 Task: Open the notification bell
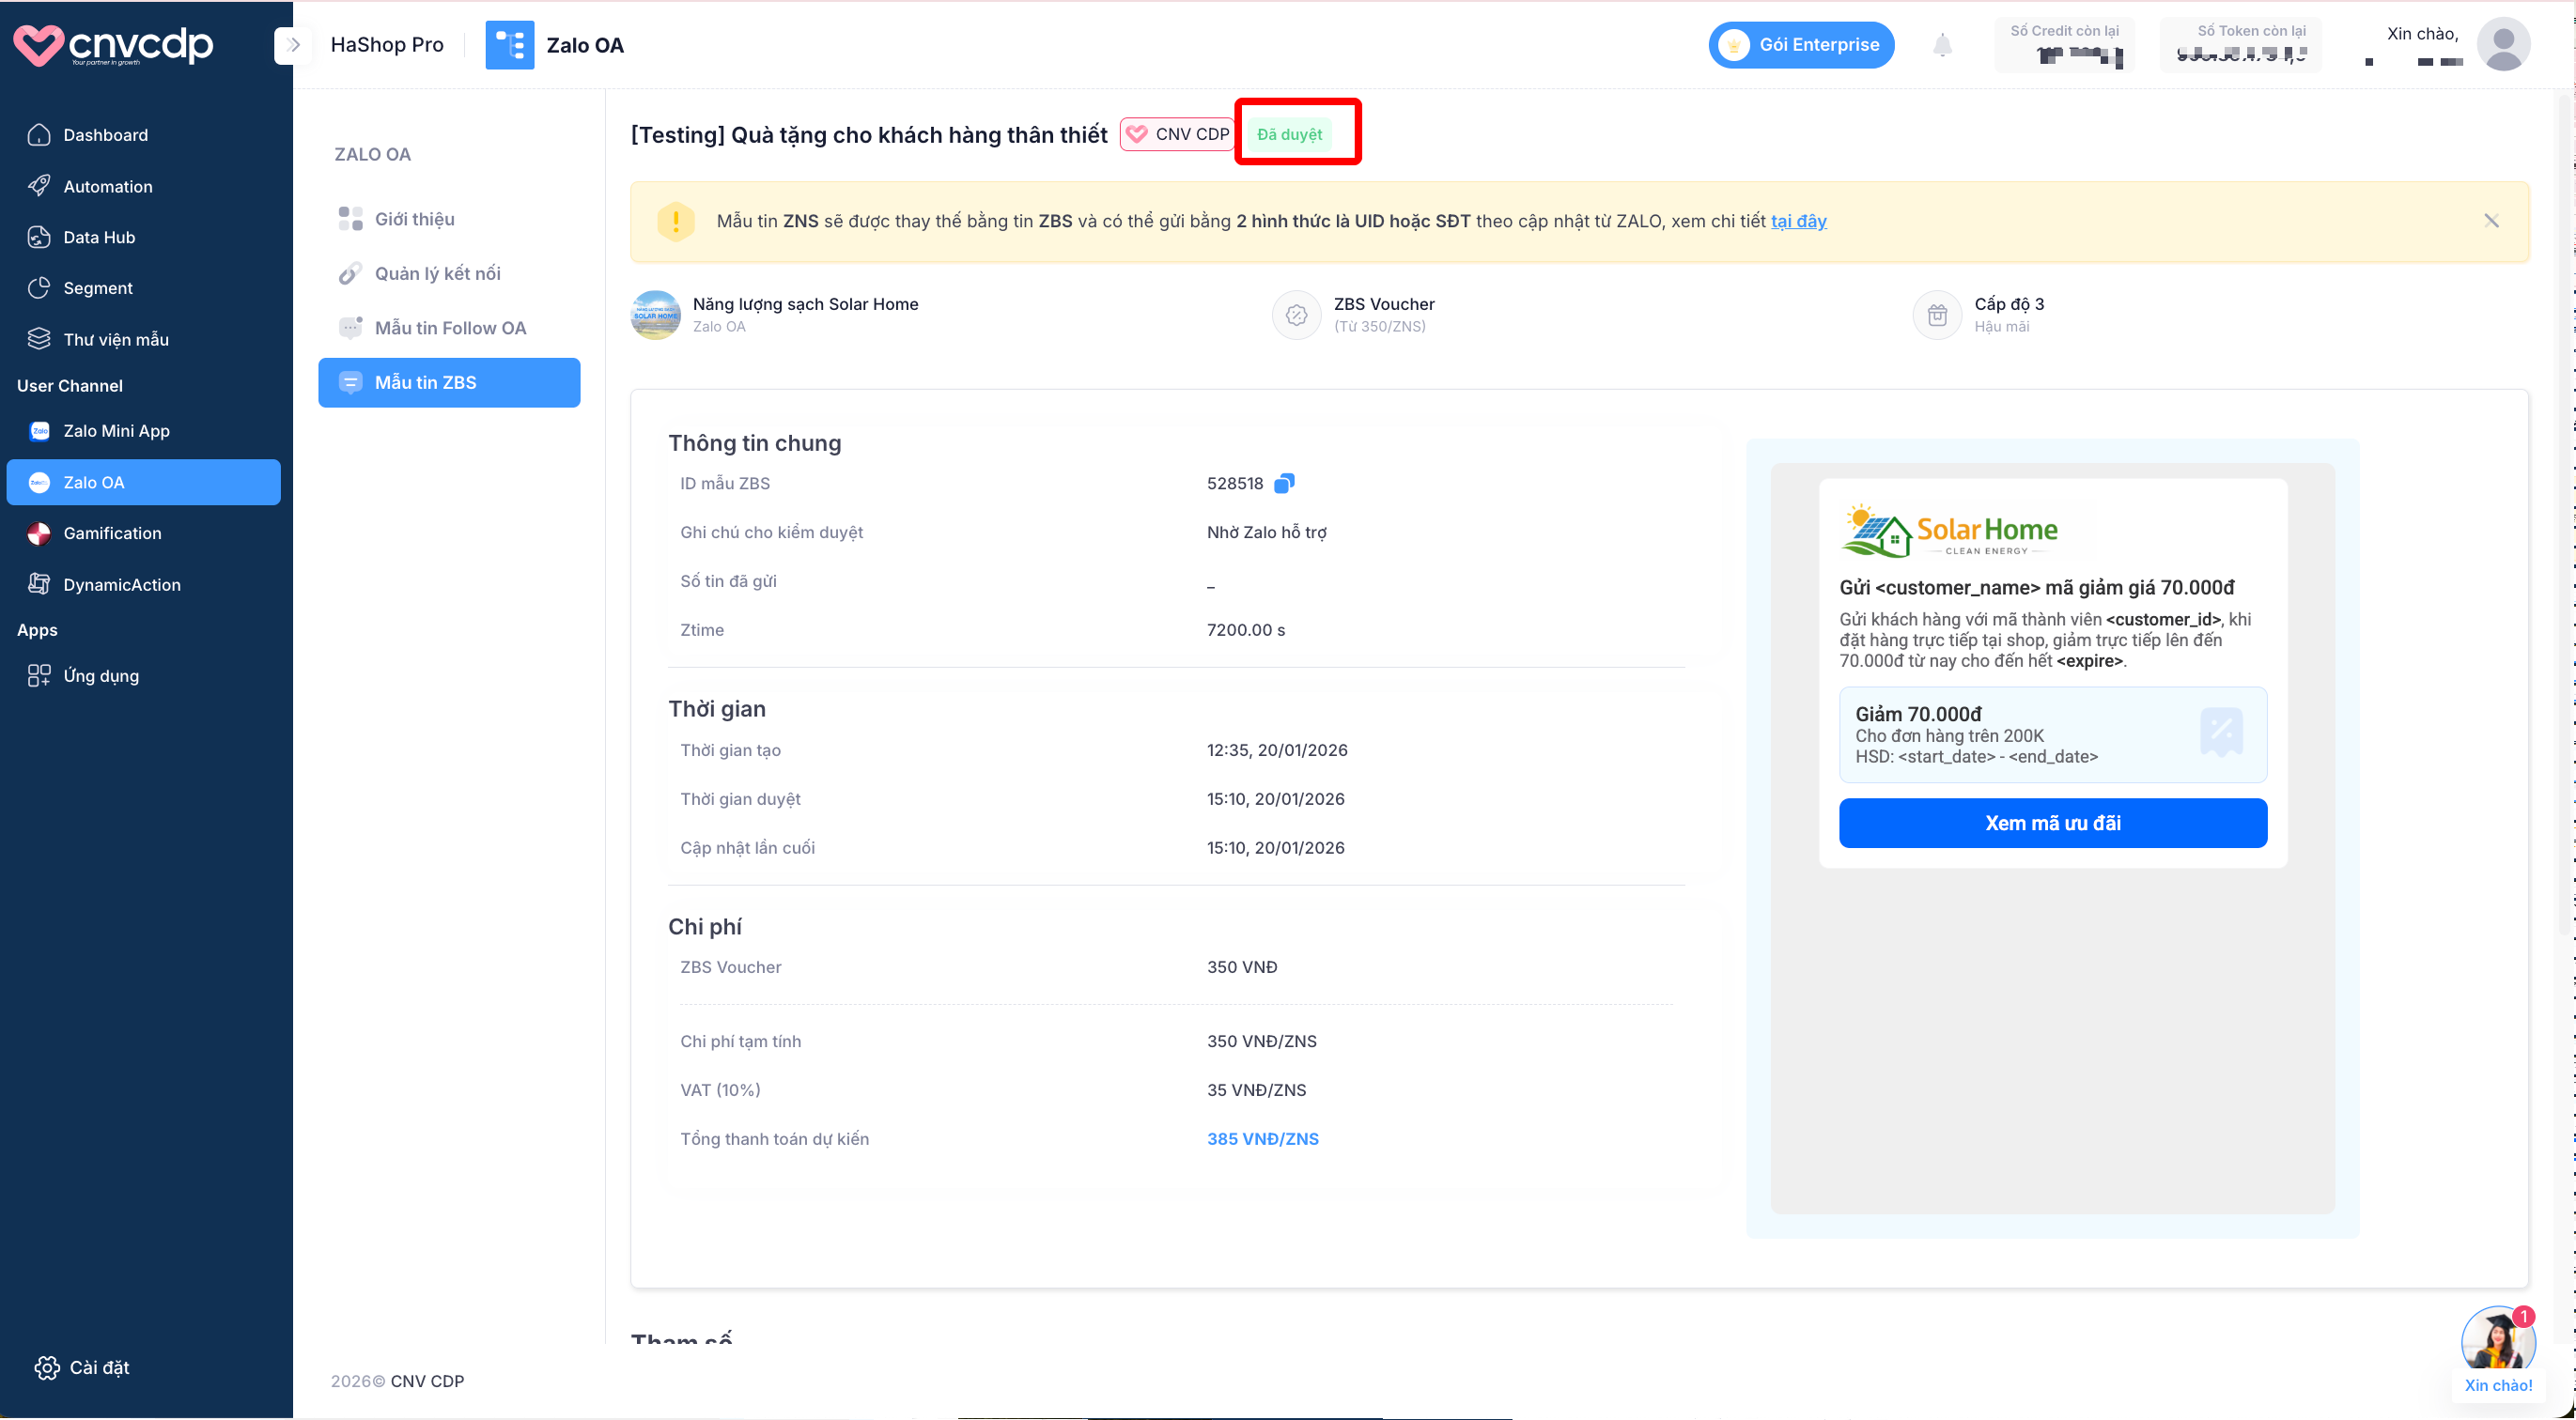(1941, 45)
